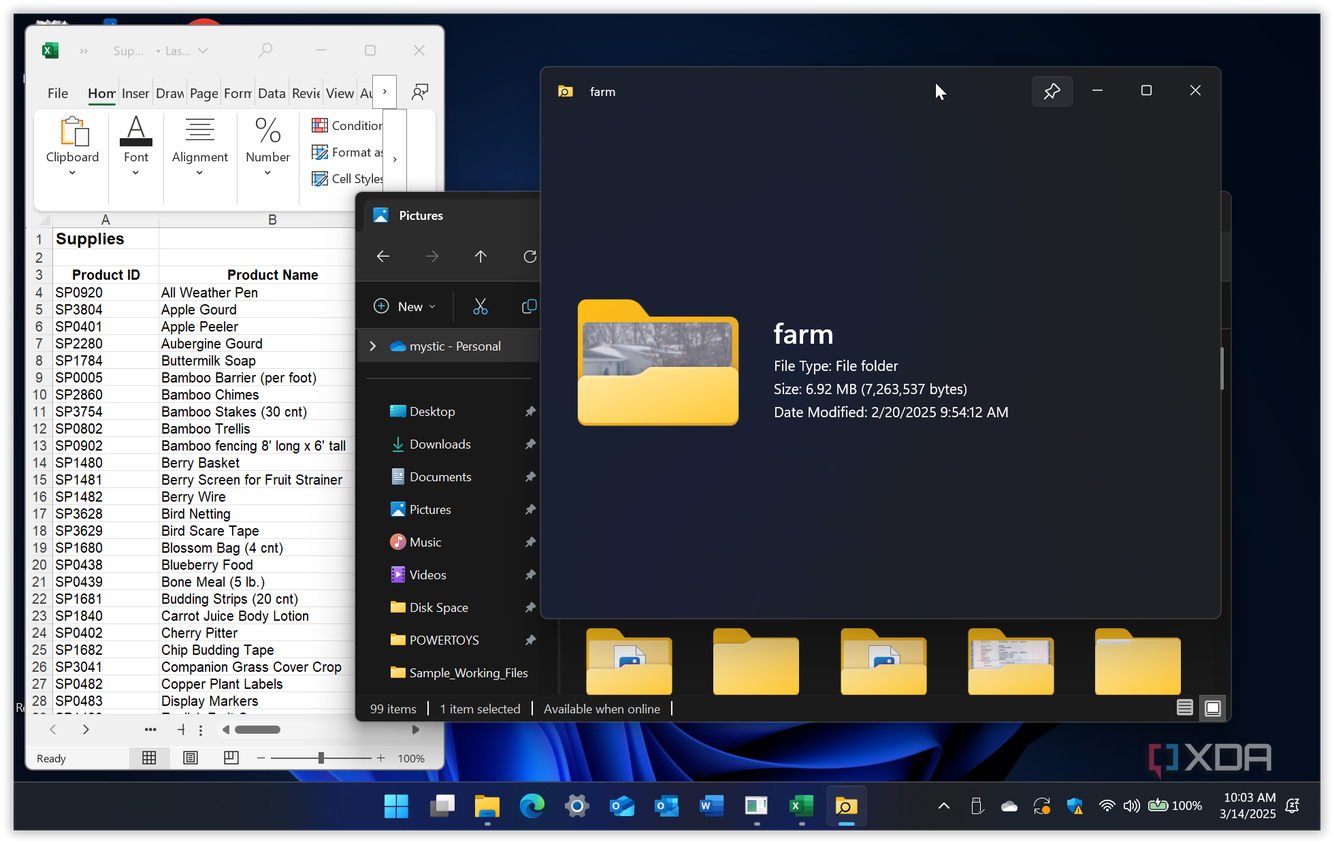Go to next sheet in Excel
The width and height of the screenshot is (1334, 844).
86,730
